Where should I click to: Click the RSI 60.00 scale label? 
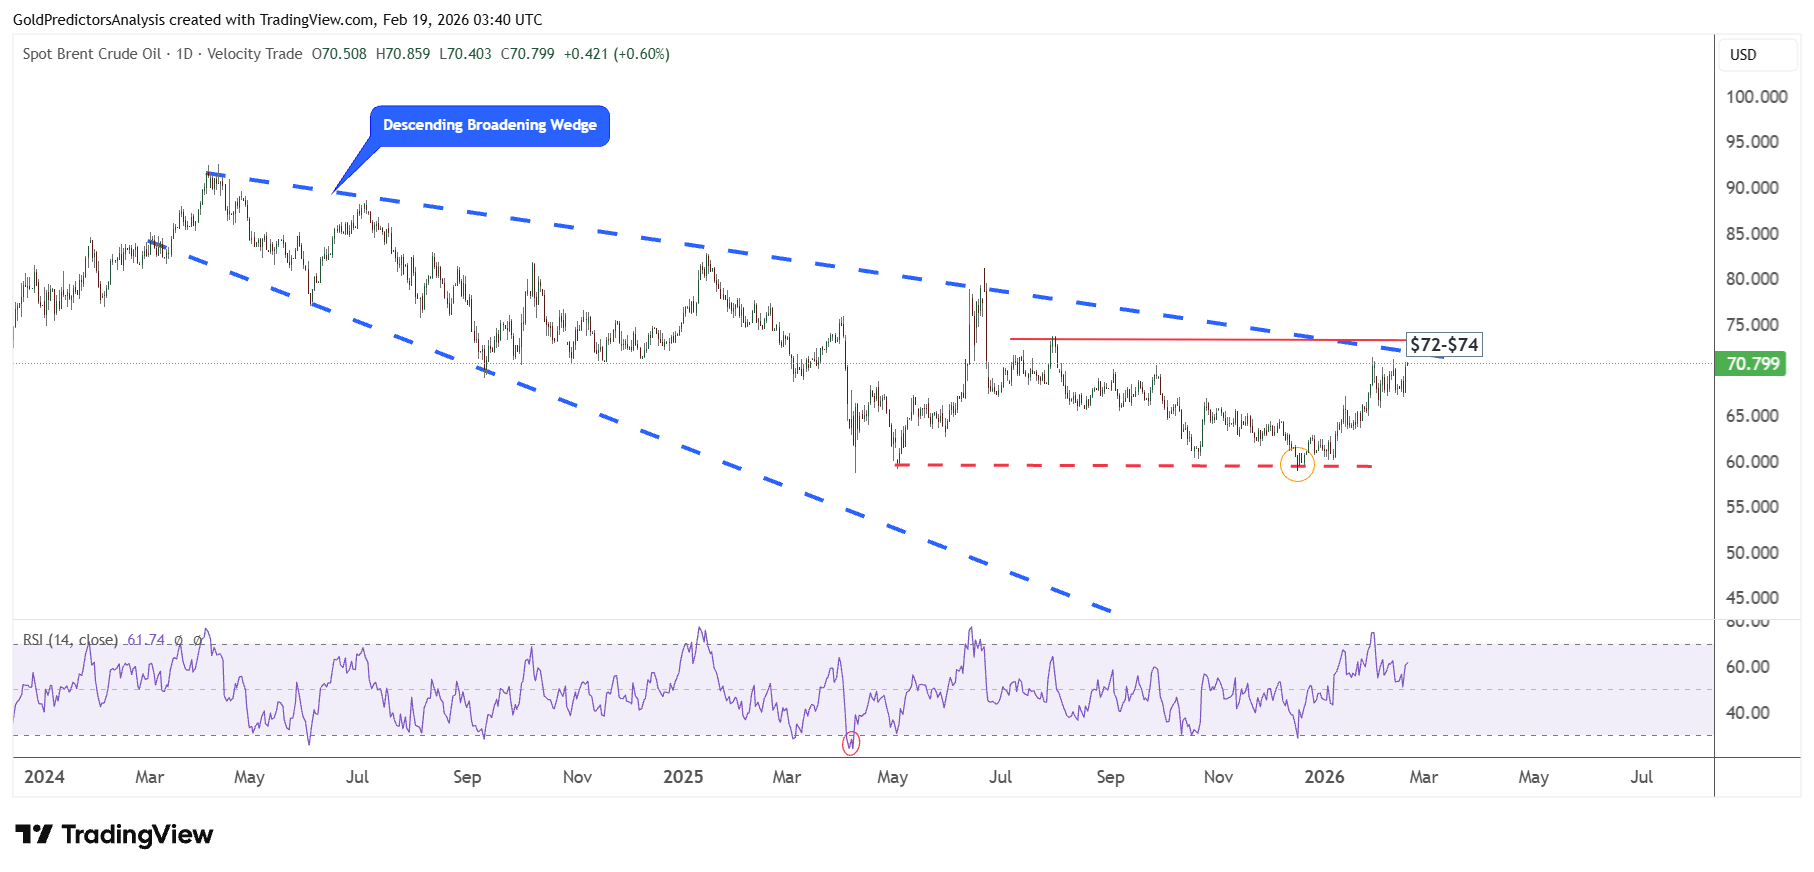(x=1748, y=667)
